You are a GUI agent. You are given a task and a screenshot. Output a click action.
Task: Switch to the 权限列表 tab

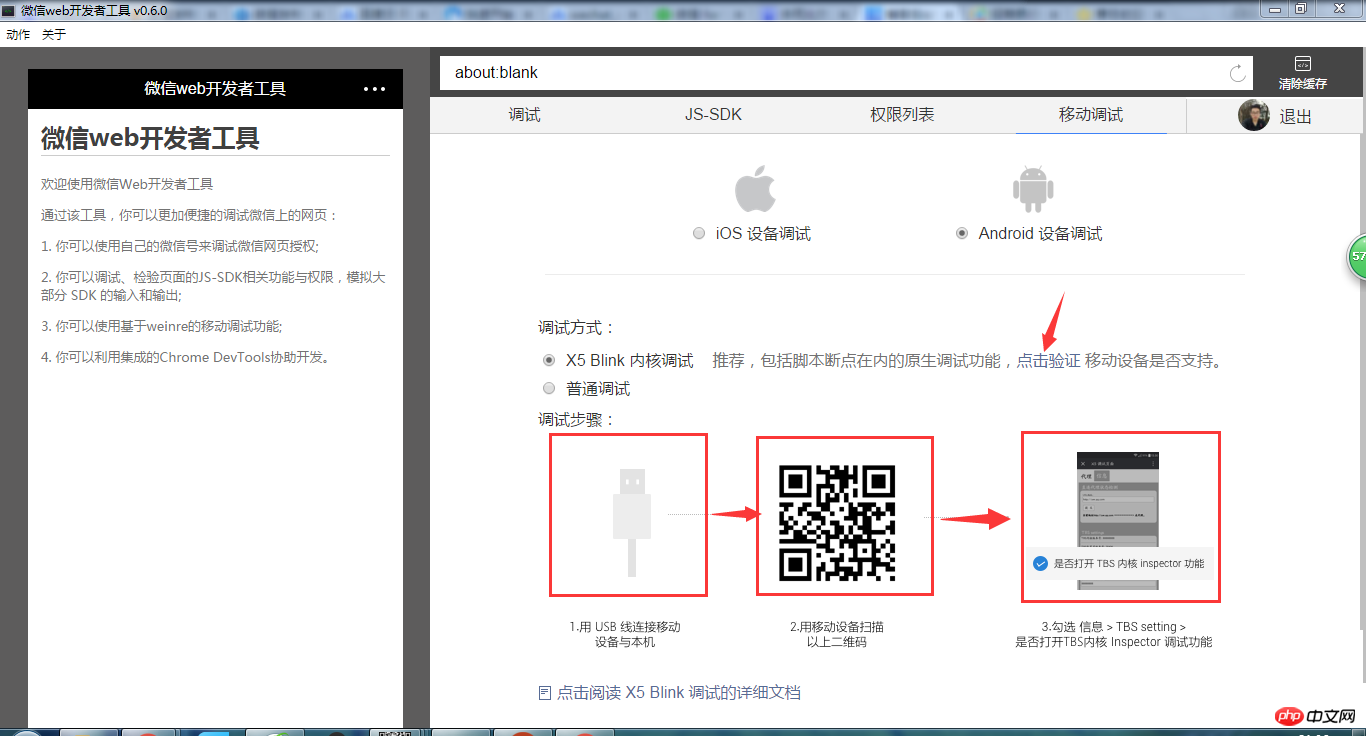tap(902, 115)
